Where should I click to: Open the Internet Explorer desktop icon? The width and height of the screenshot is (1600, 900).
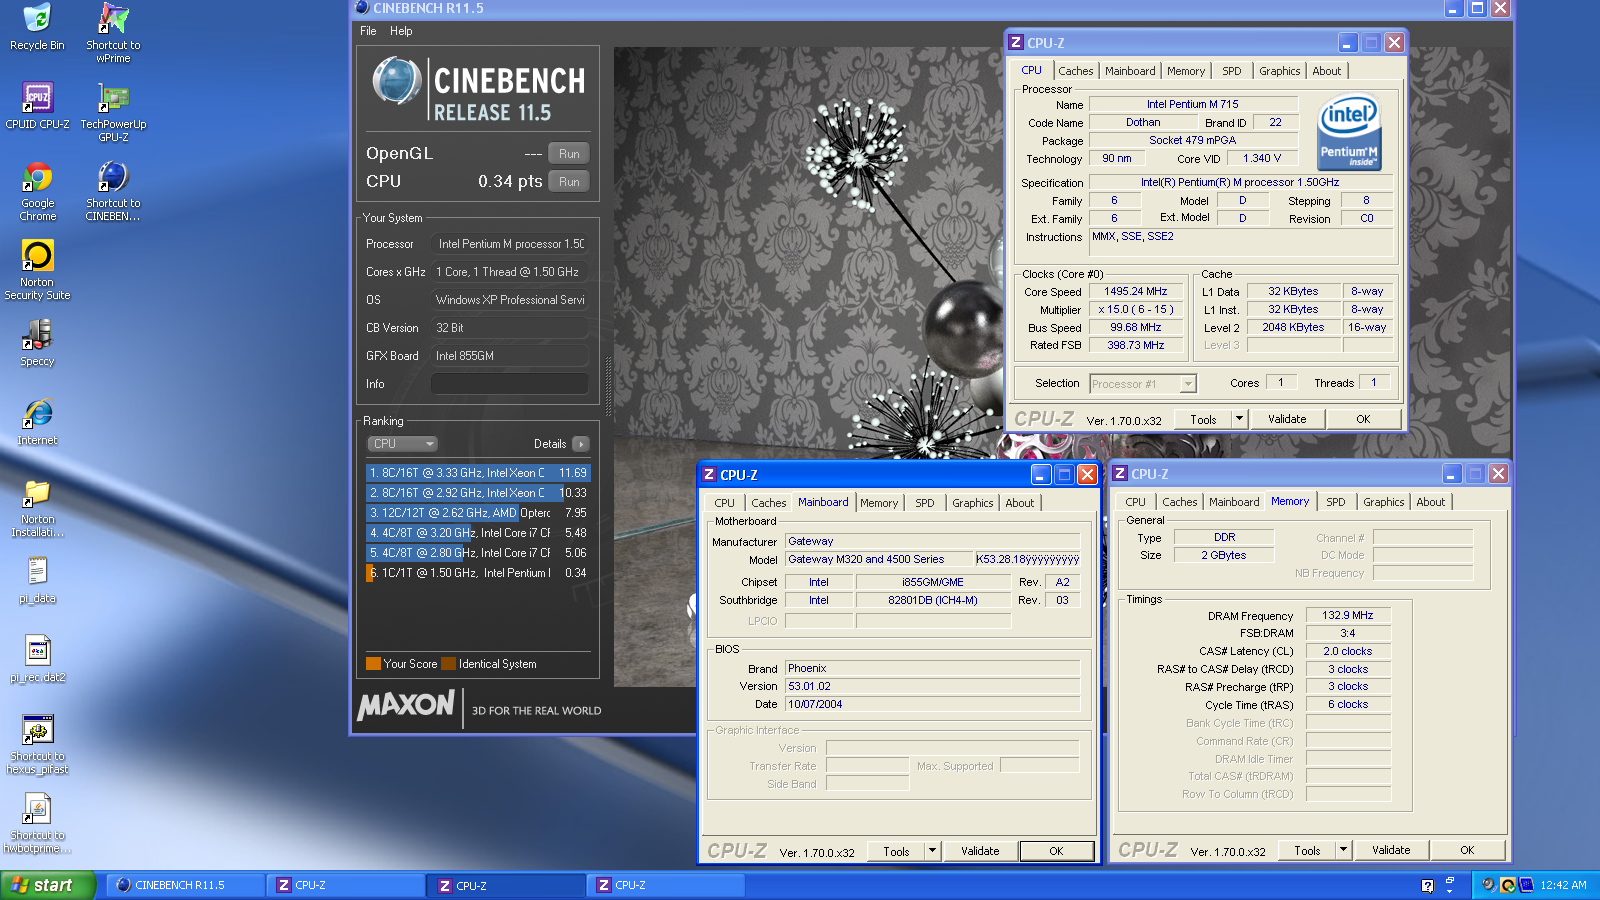tap(37, 422)
